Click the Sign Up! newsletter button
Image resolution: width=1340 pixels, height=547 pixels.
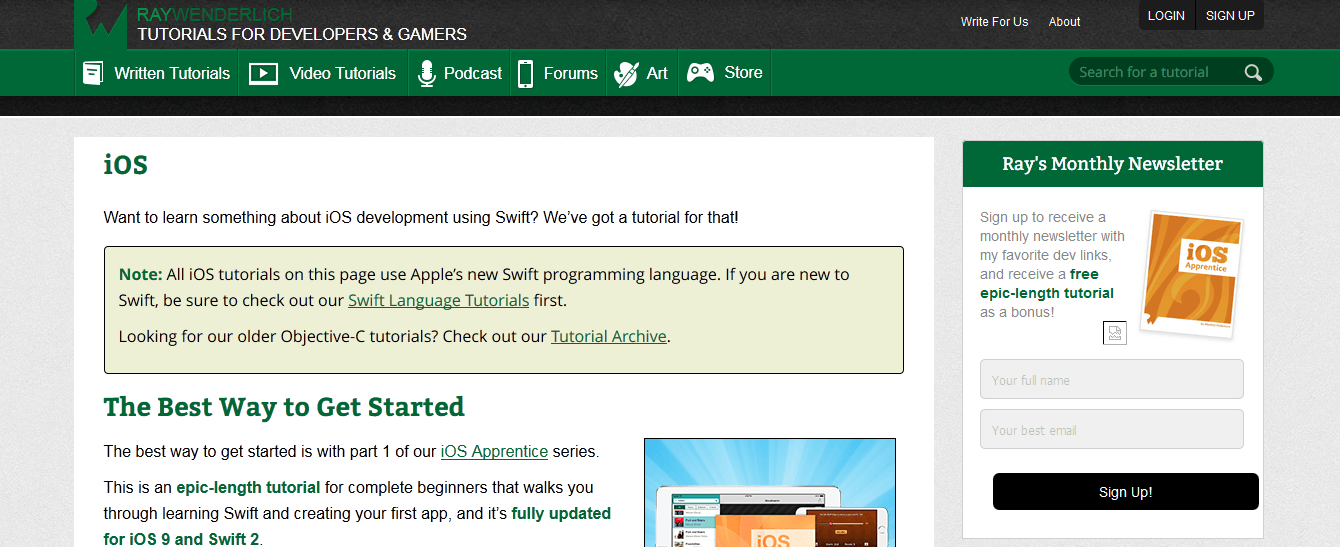(x=1125, y=492)
